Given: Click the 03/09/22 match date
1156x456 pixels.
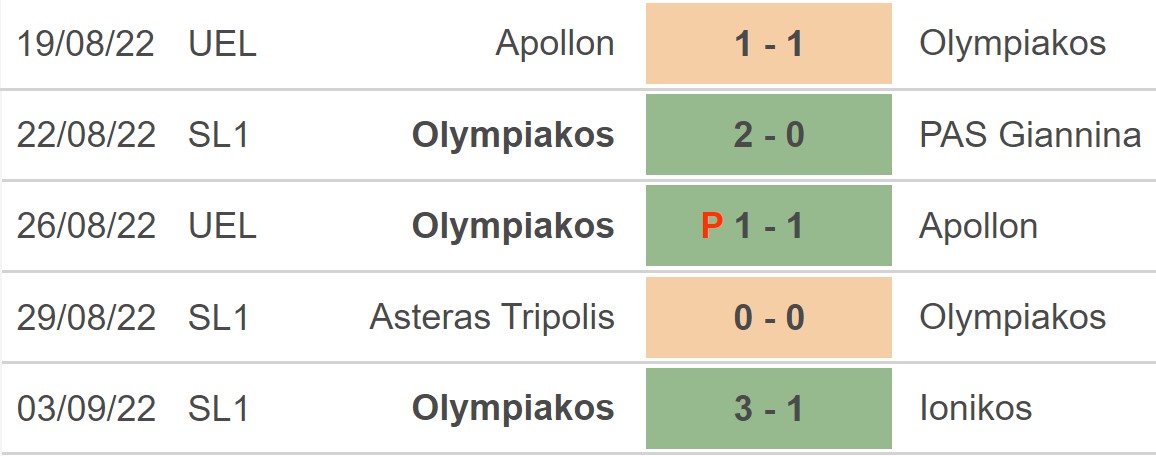Looking at the screenshot, I should [86, 408].
